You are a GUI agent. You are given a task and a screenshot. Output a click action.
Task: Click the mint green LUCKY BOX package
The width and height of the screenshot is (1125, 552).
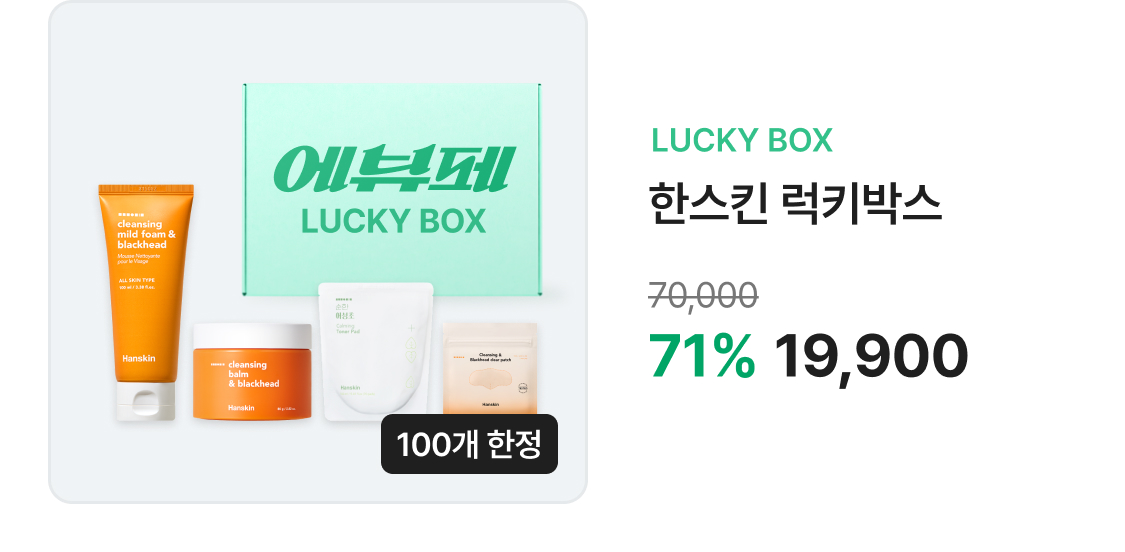click(x=392, y=190)
